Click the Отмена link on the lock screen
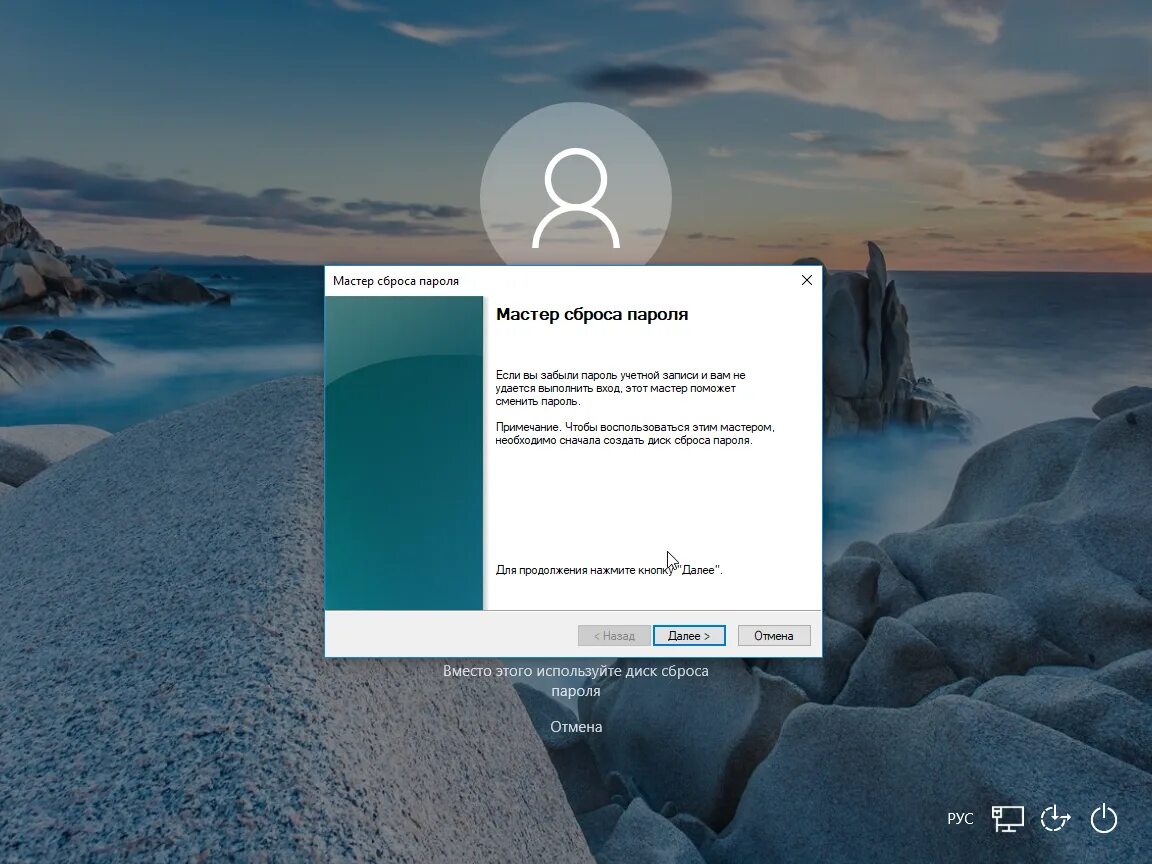The height and width of the screenshot is (864, 1152). coord(576,727)
